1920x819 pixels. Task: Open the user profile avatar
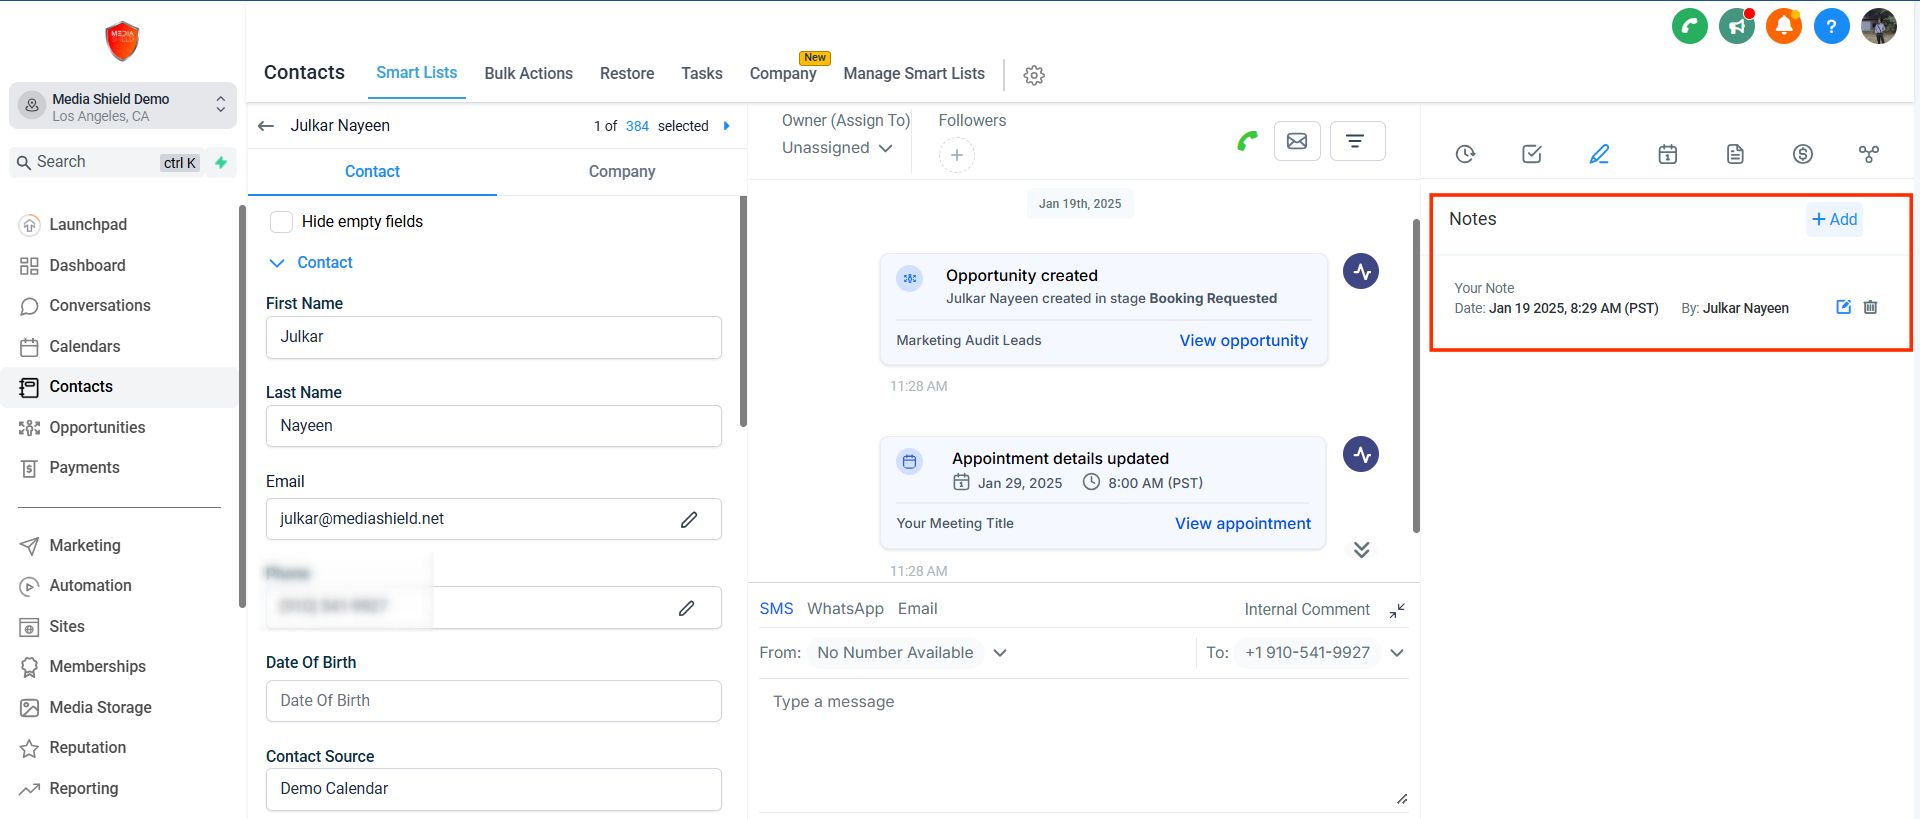pyautogui.click(x=1879, y=26)
